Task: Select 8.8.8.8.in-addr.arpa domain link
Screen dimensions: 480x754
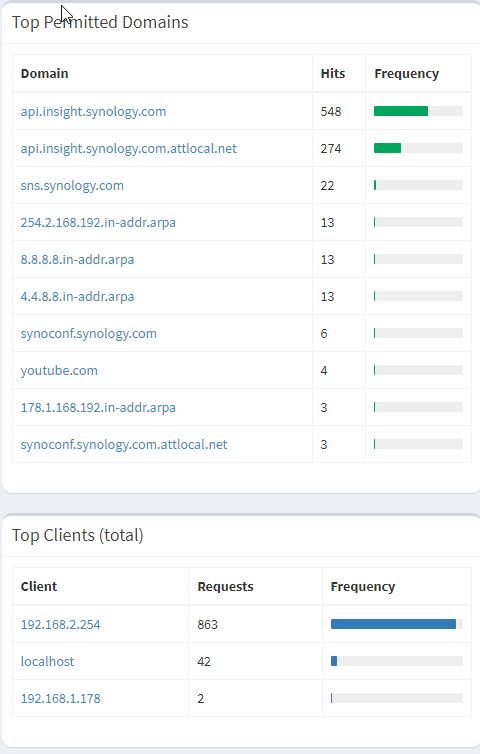Action: point(77,259)
